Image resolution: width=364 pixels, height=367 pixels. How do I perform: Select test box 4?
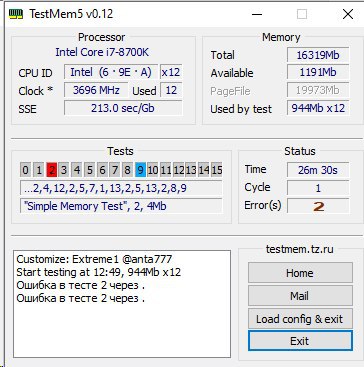[x=77, y=170]
